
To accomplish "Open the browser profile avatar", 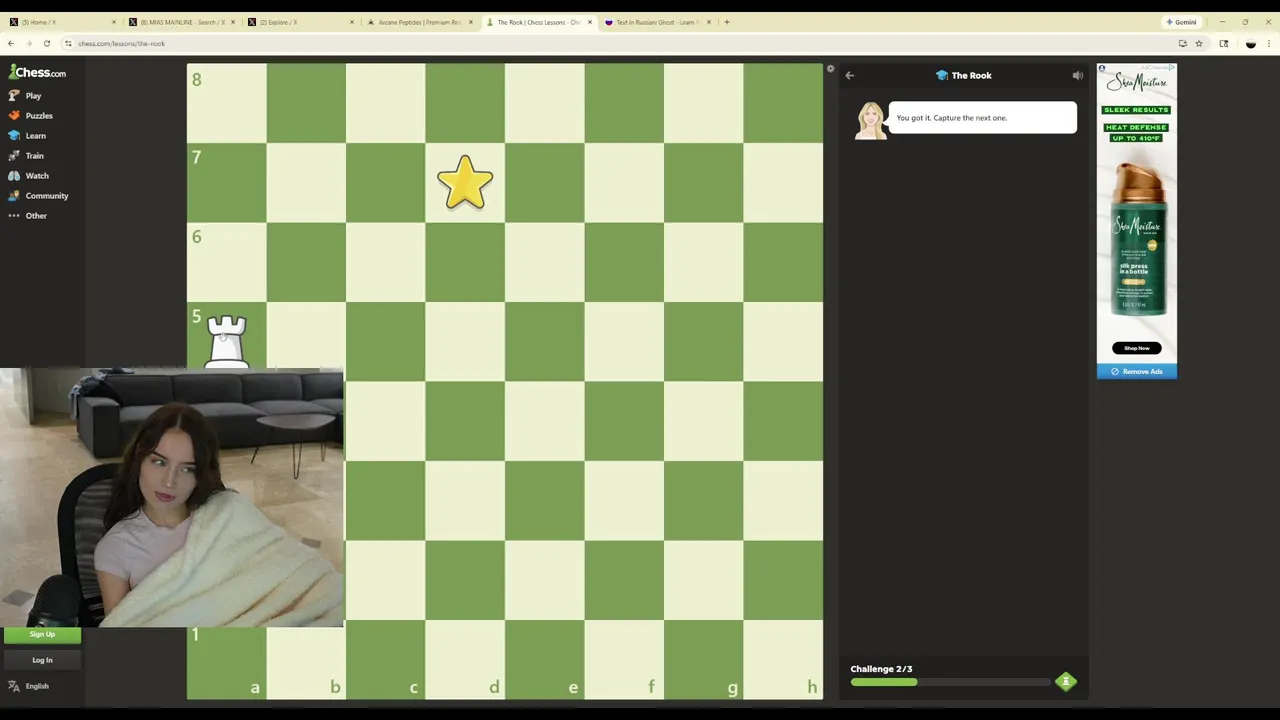I will tap(1250, 43).
